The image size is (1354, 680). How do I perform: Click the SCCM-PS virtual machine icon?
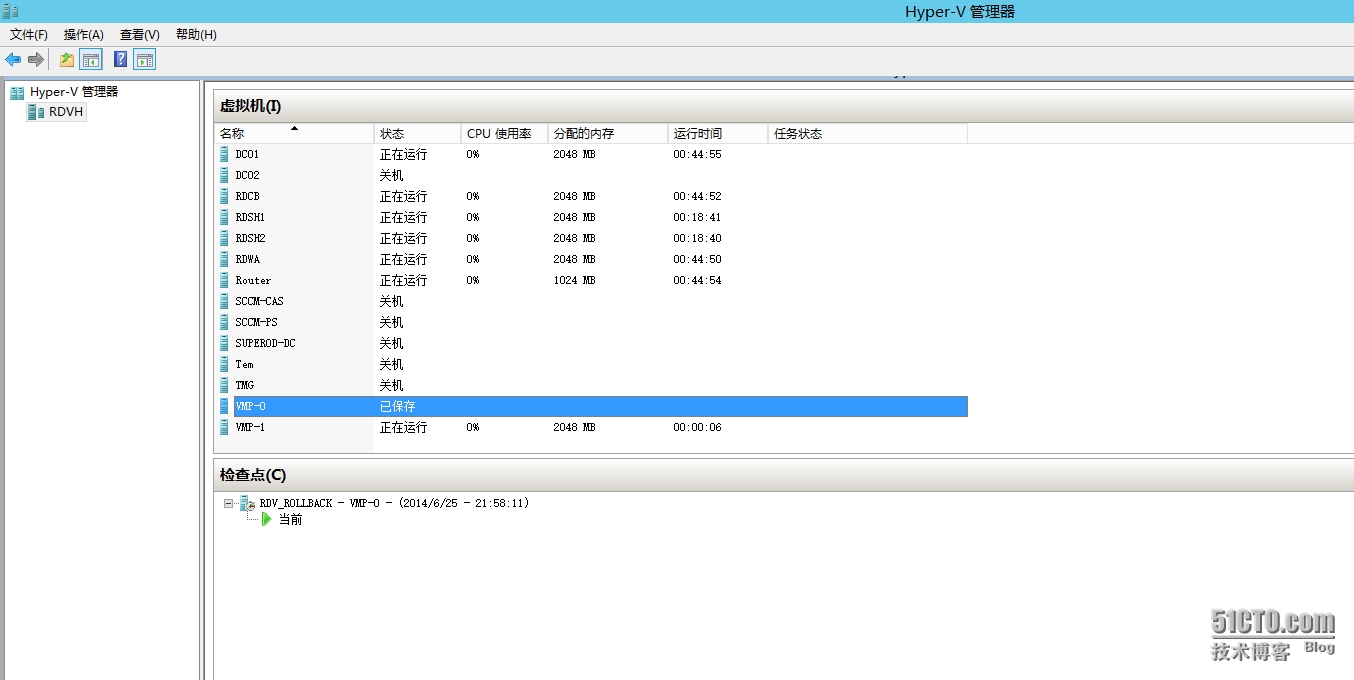point(225,322)
